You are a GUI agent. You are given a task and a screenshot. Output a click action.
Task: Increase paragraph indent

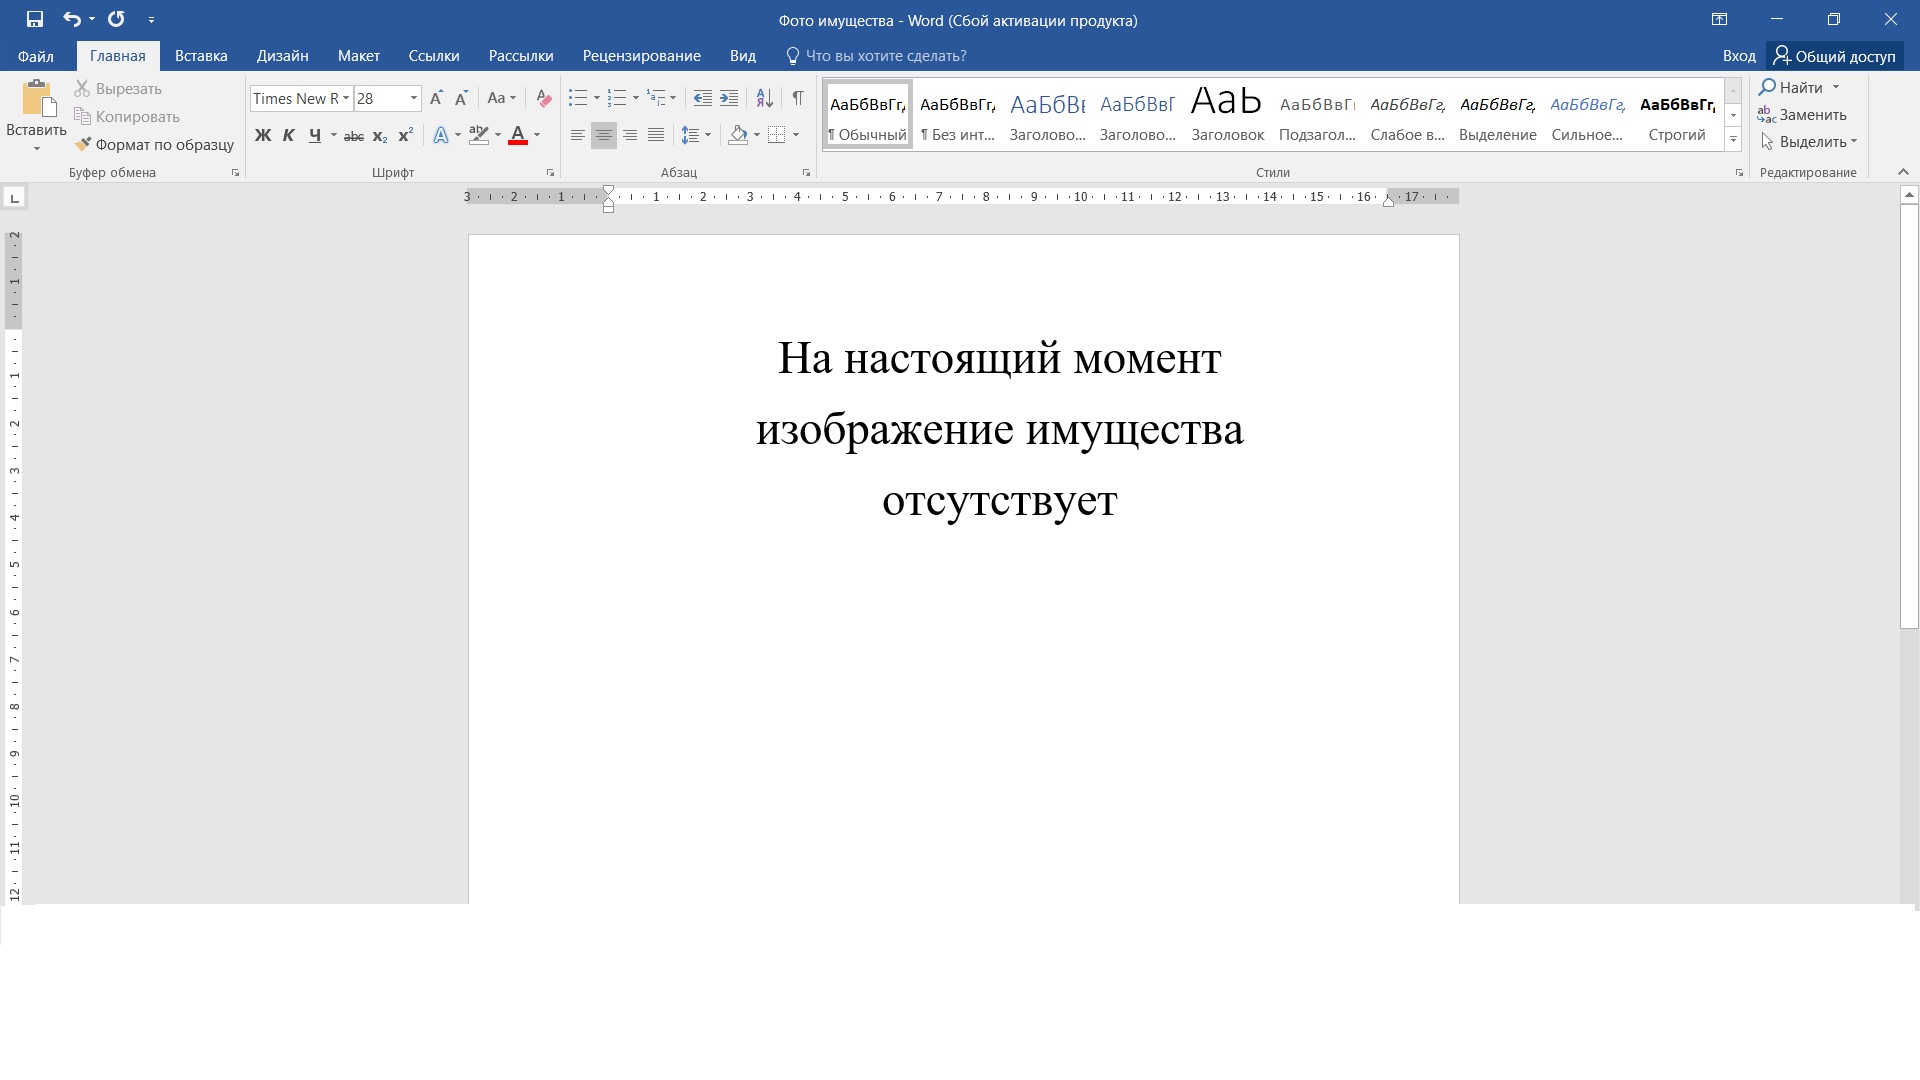pos(729,98)
